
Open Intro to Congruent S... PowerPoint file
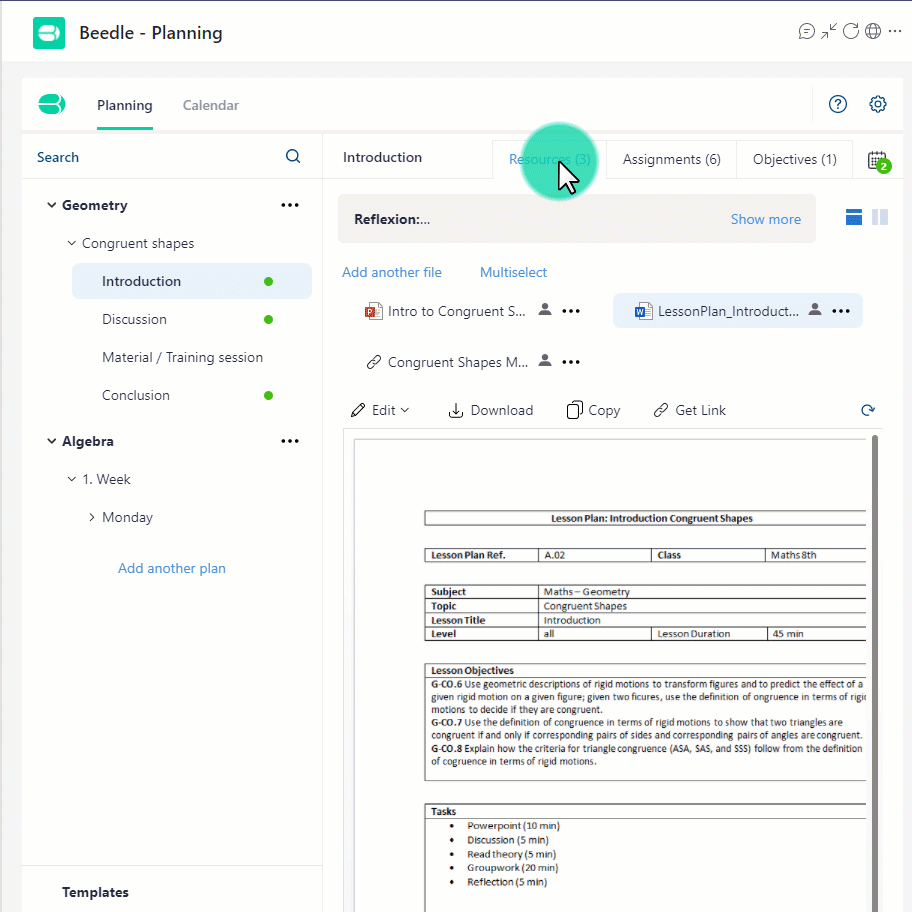445,311
